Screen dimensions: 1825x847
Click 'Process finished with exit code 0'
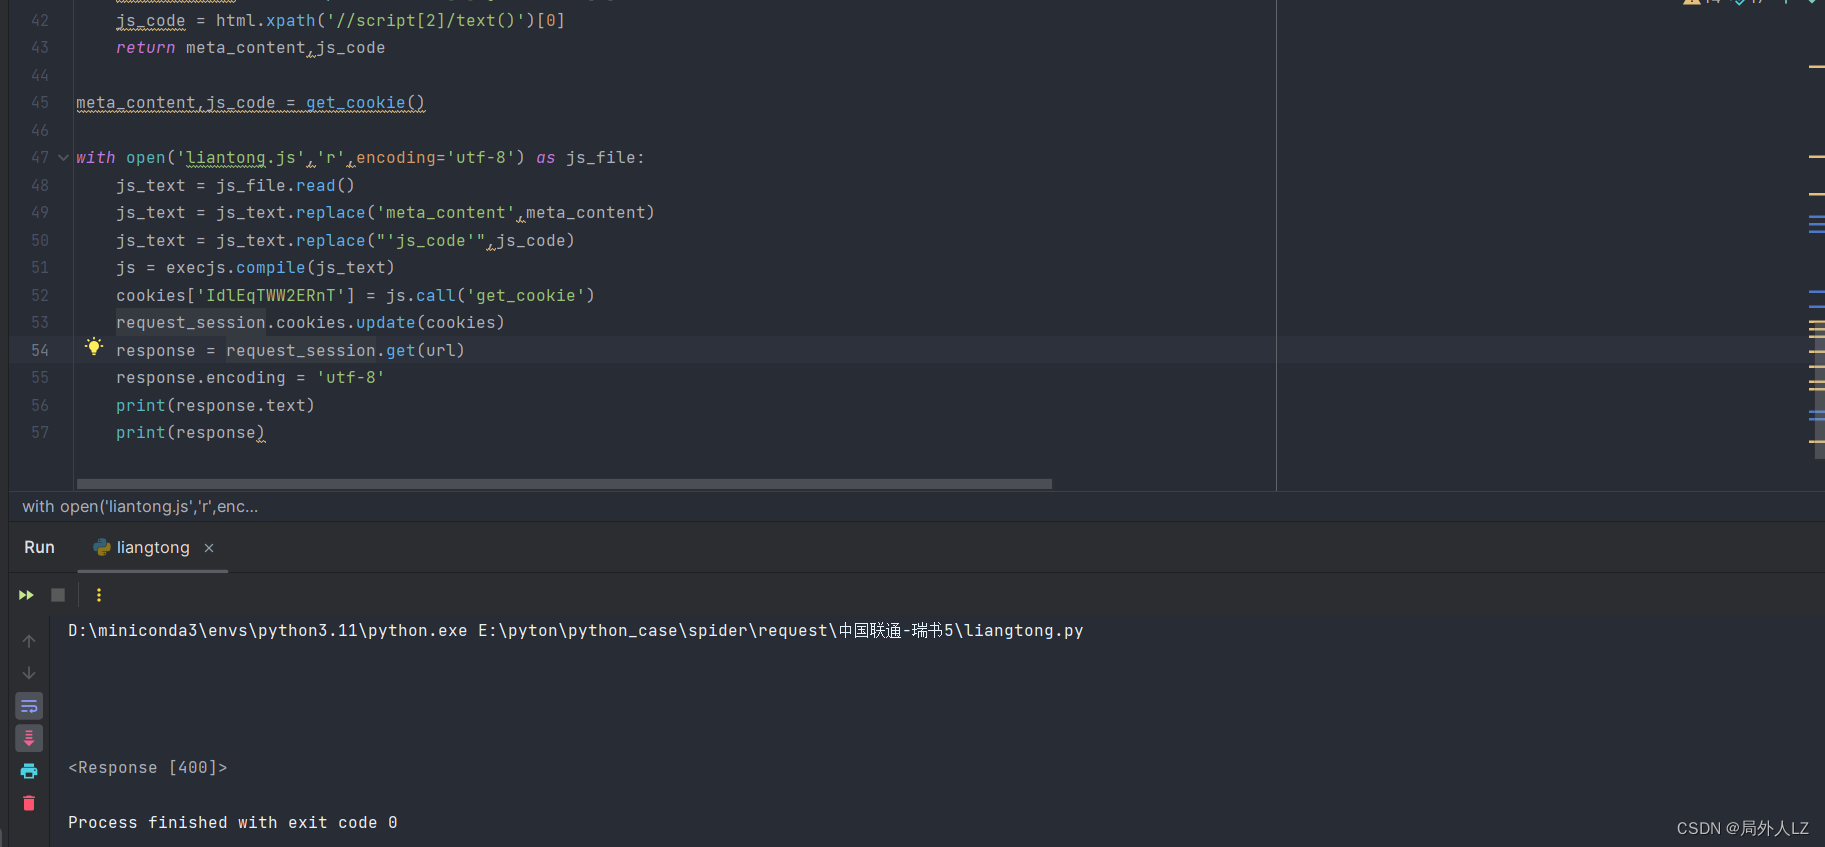click(x=233, y=823)
